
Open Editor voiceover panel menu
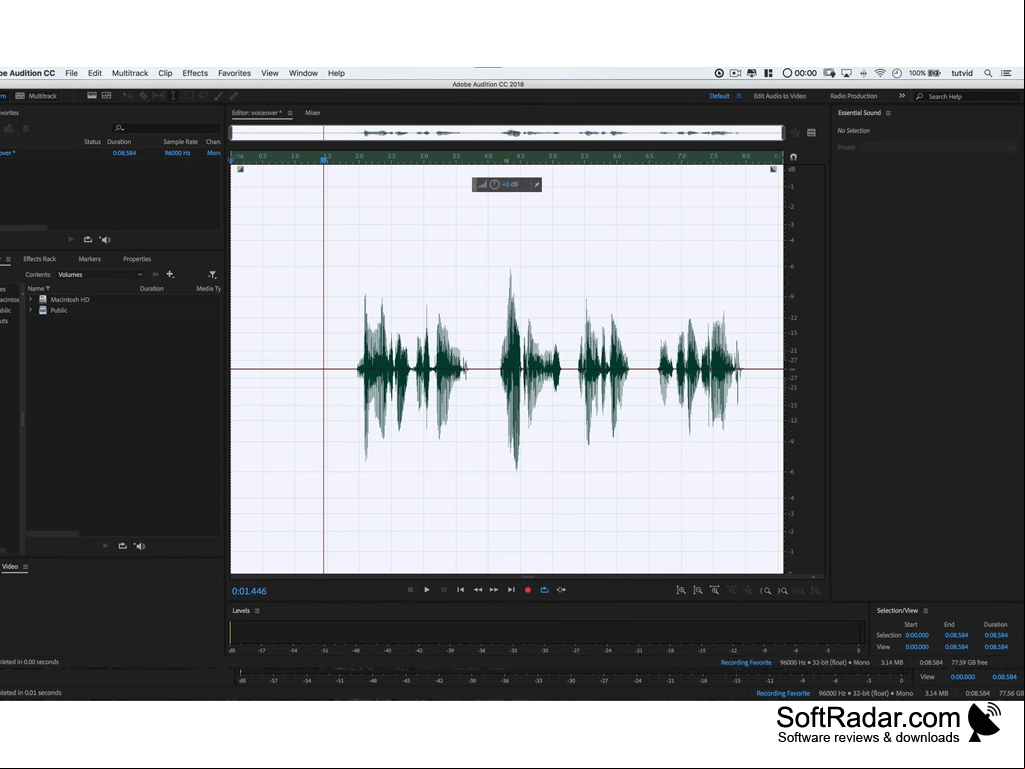pyautogui.click(x=290, y=112)
